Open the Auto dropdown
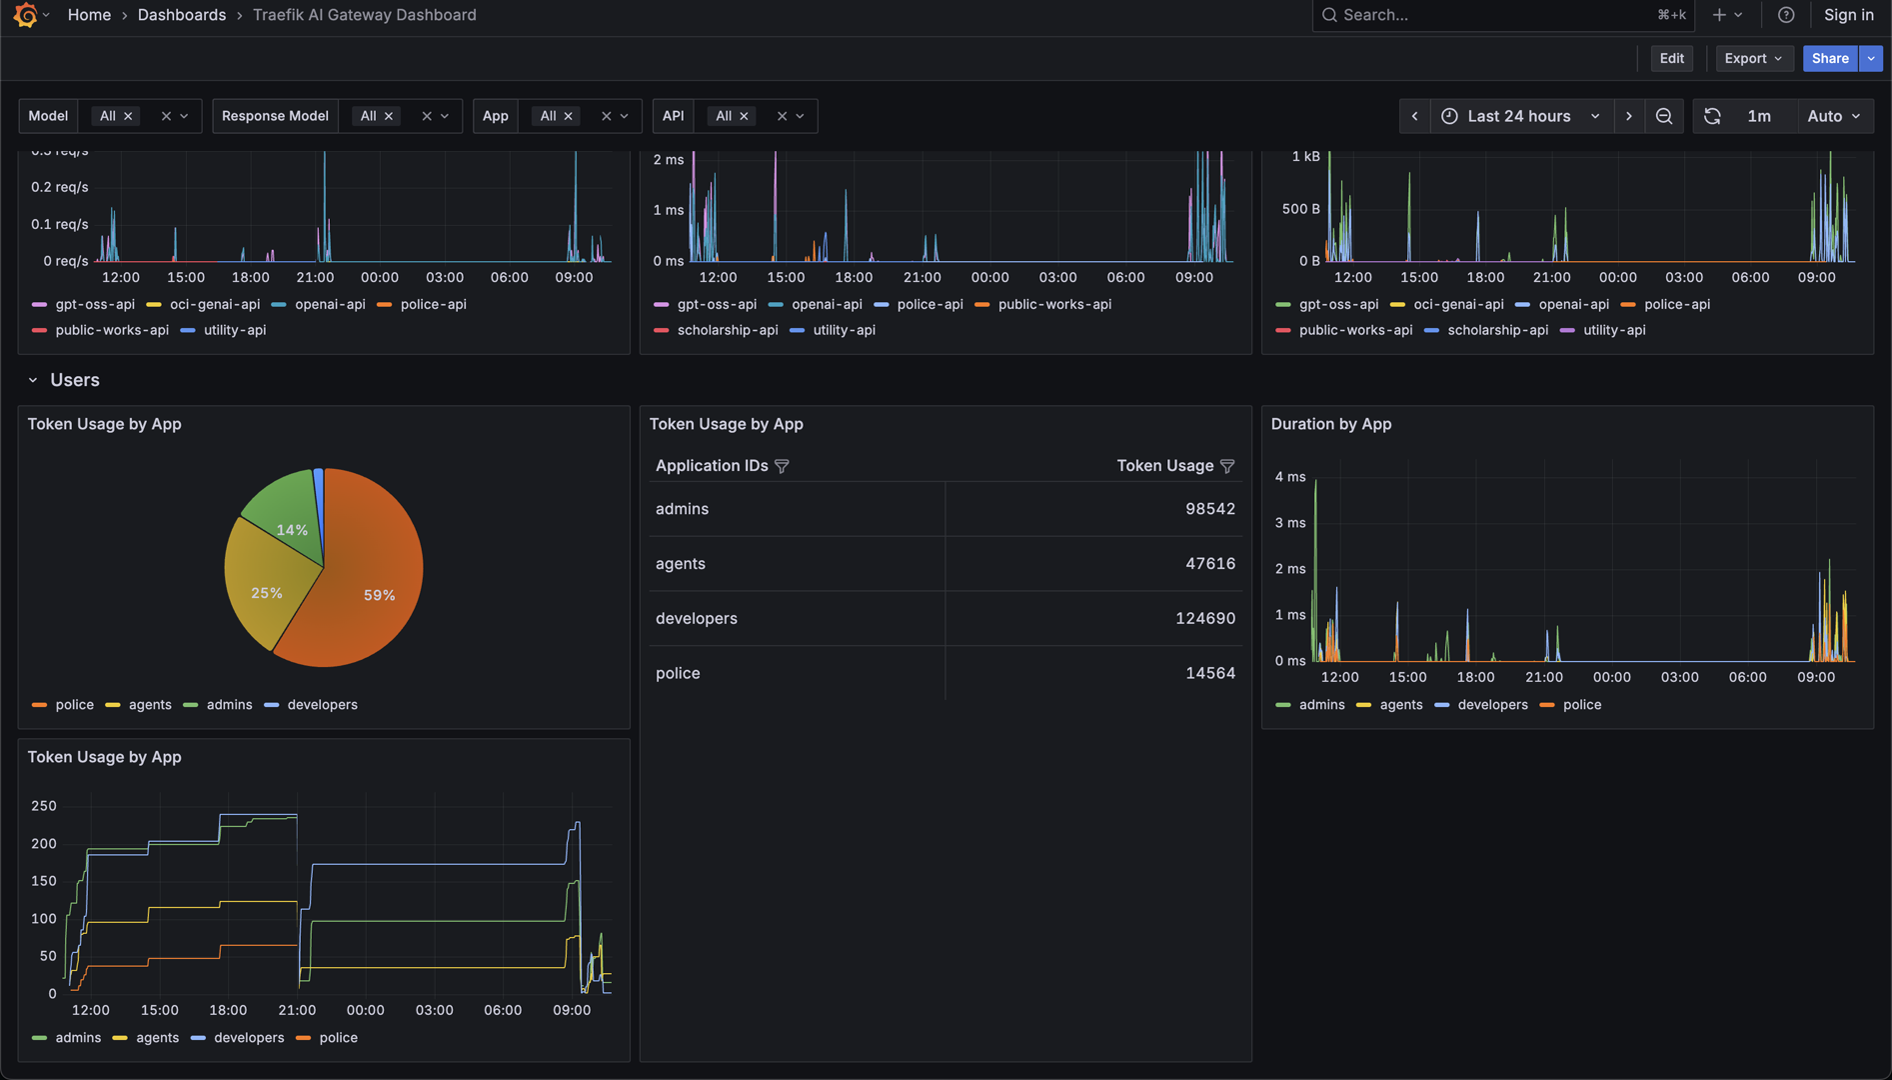 coord(1834,116)
